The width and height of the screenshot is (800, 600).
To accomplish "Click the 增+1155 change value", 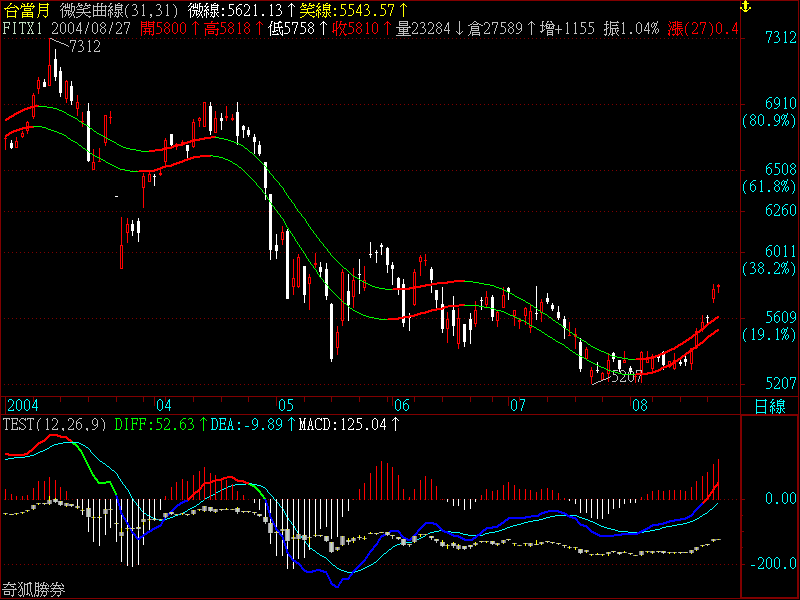I will click(567, 28).
